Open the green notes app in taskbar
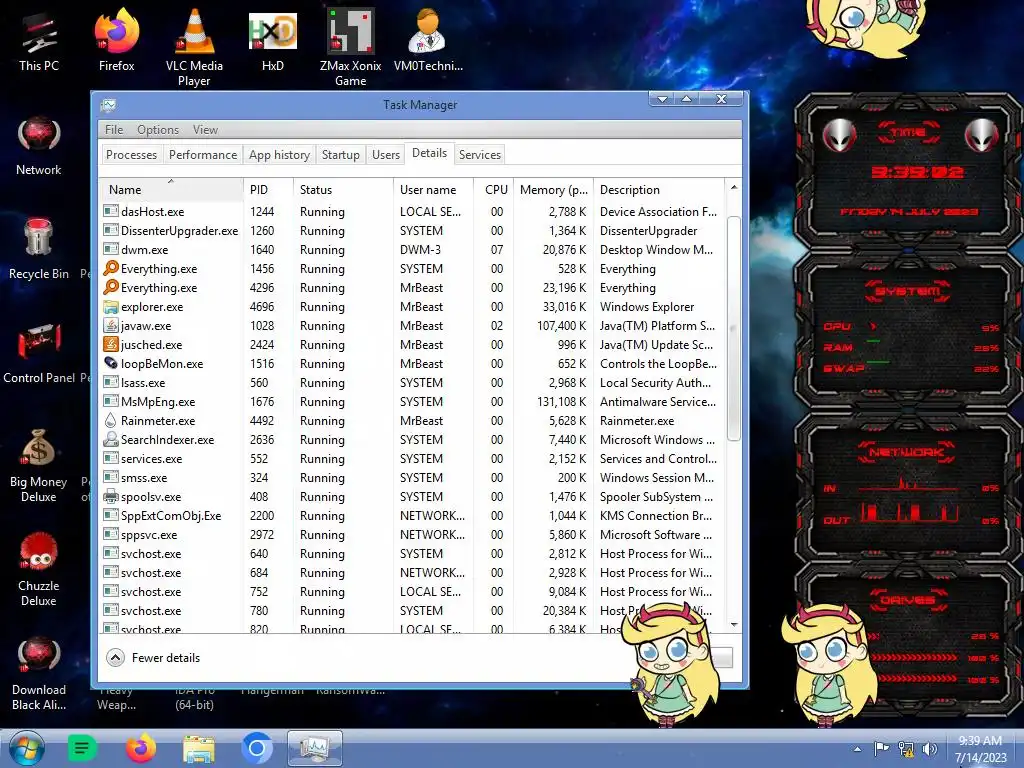 [x=82, y=748]
